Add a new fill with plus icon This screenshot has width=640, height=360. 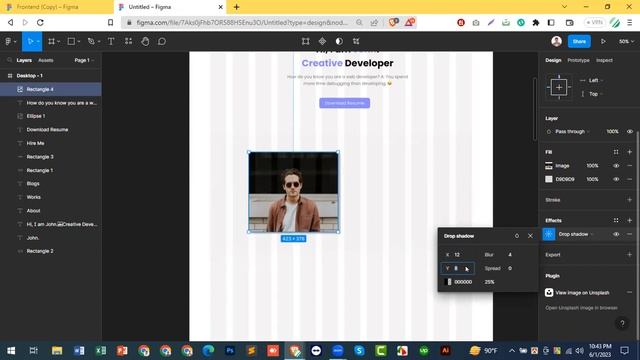(x=629, y=152)
